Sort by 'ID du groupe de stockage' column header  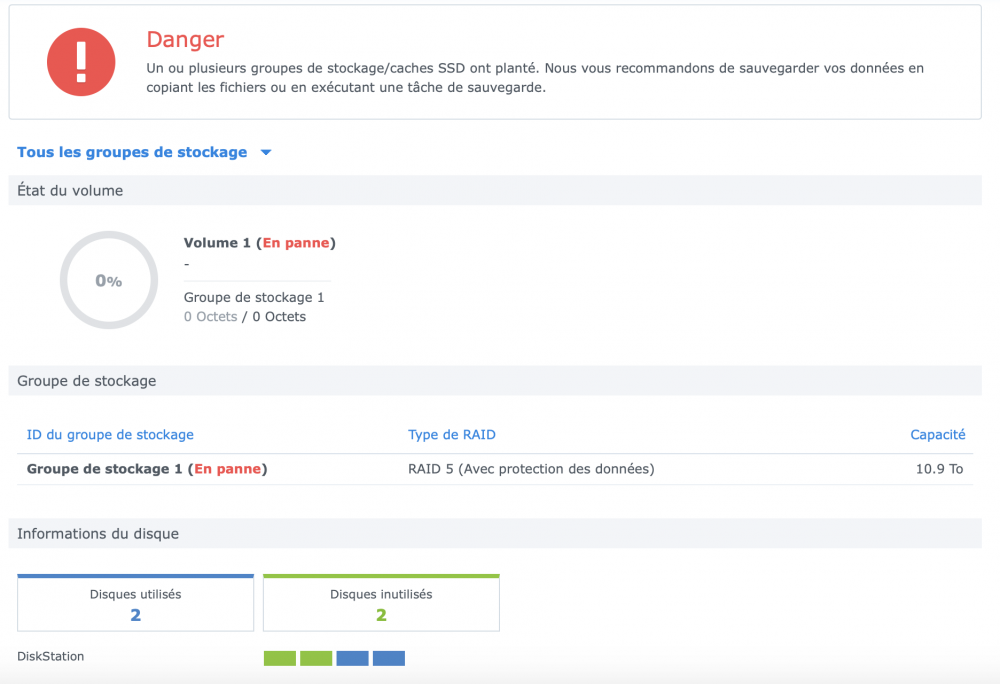click(x=110, y=435)
